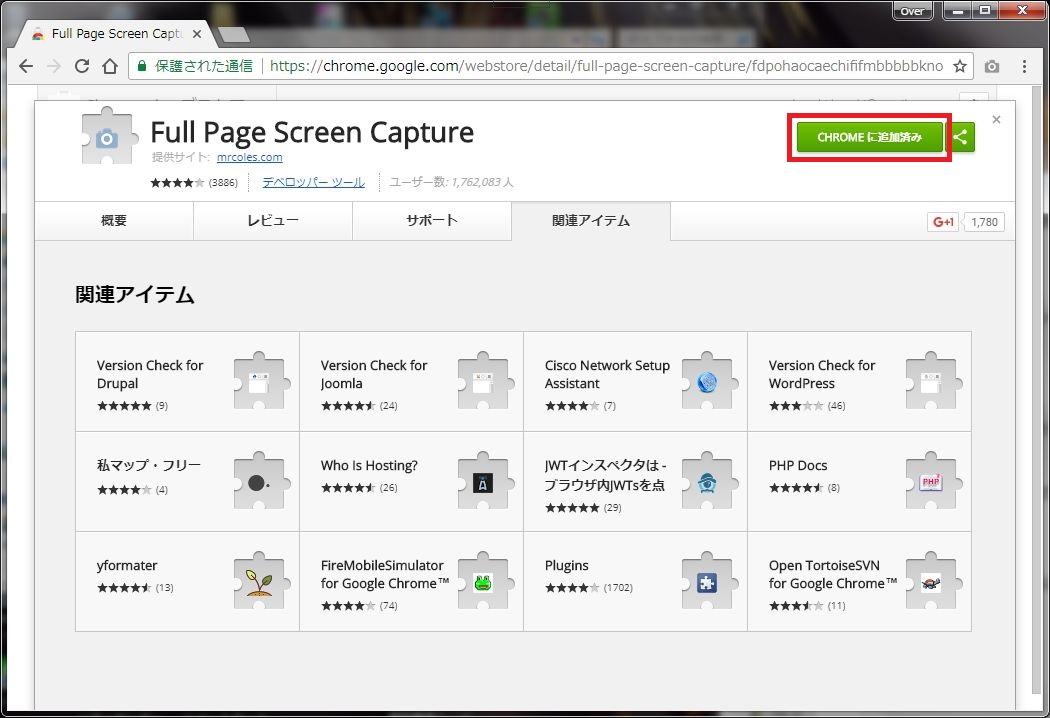The width and height of the screenshot is (1050, 718).
Task: Open the yformater seedling icon
Action: pyautogui.click(x=261, y=580)
